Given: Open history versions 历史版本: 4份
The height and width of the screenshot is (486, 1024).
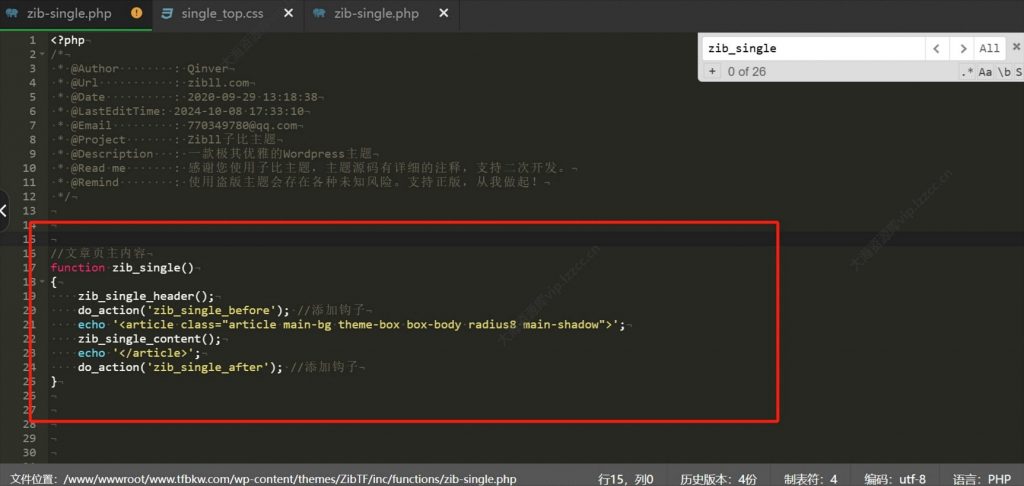Looking at the screenshot, I should [718, 479].
